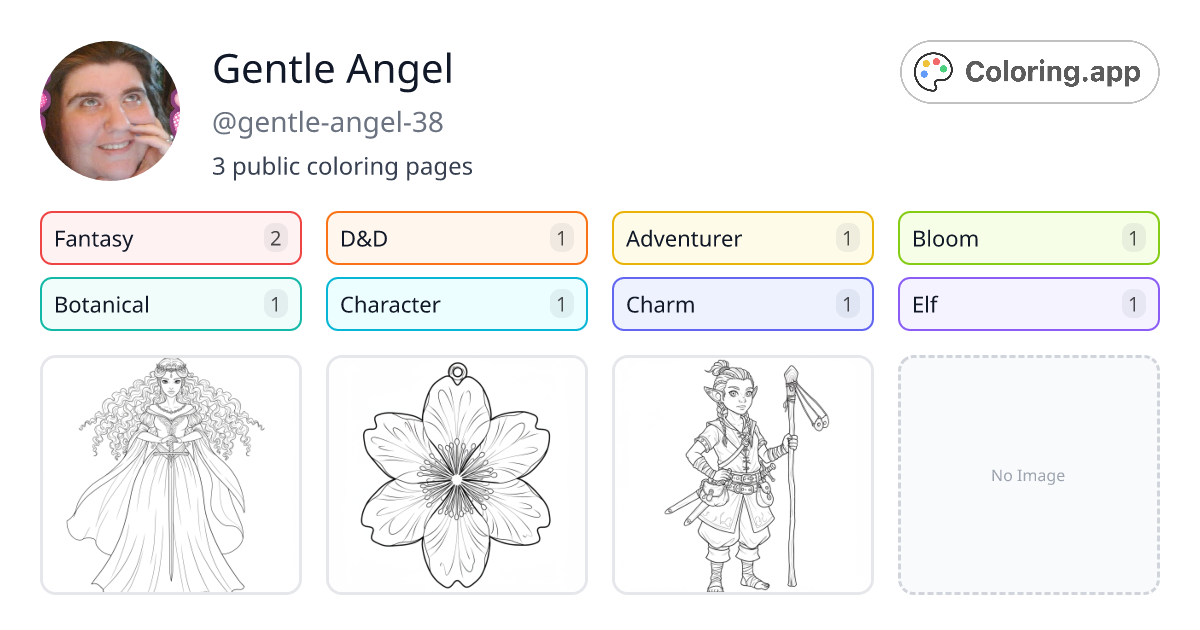Image resolution: width=1200 pixels, height=630 pixels.
Task: Open the elf adventurer coloring page
Action: pos(742,474)
